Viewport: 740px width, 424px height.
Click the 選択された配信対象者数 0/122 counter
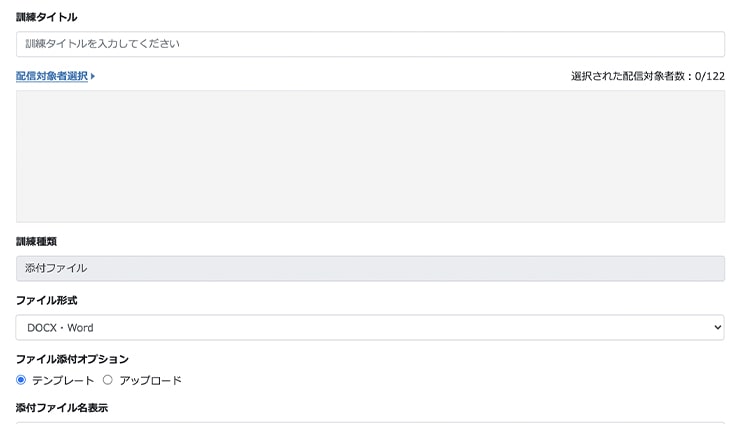pyautogui.click(x=648, y=76)
